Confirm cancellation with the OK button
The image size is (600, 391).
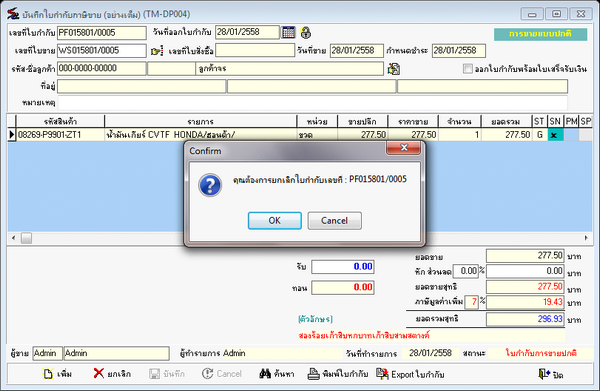click(x=275, y=221)
